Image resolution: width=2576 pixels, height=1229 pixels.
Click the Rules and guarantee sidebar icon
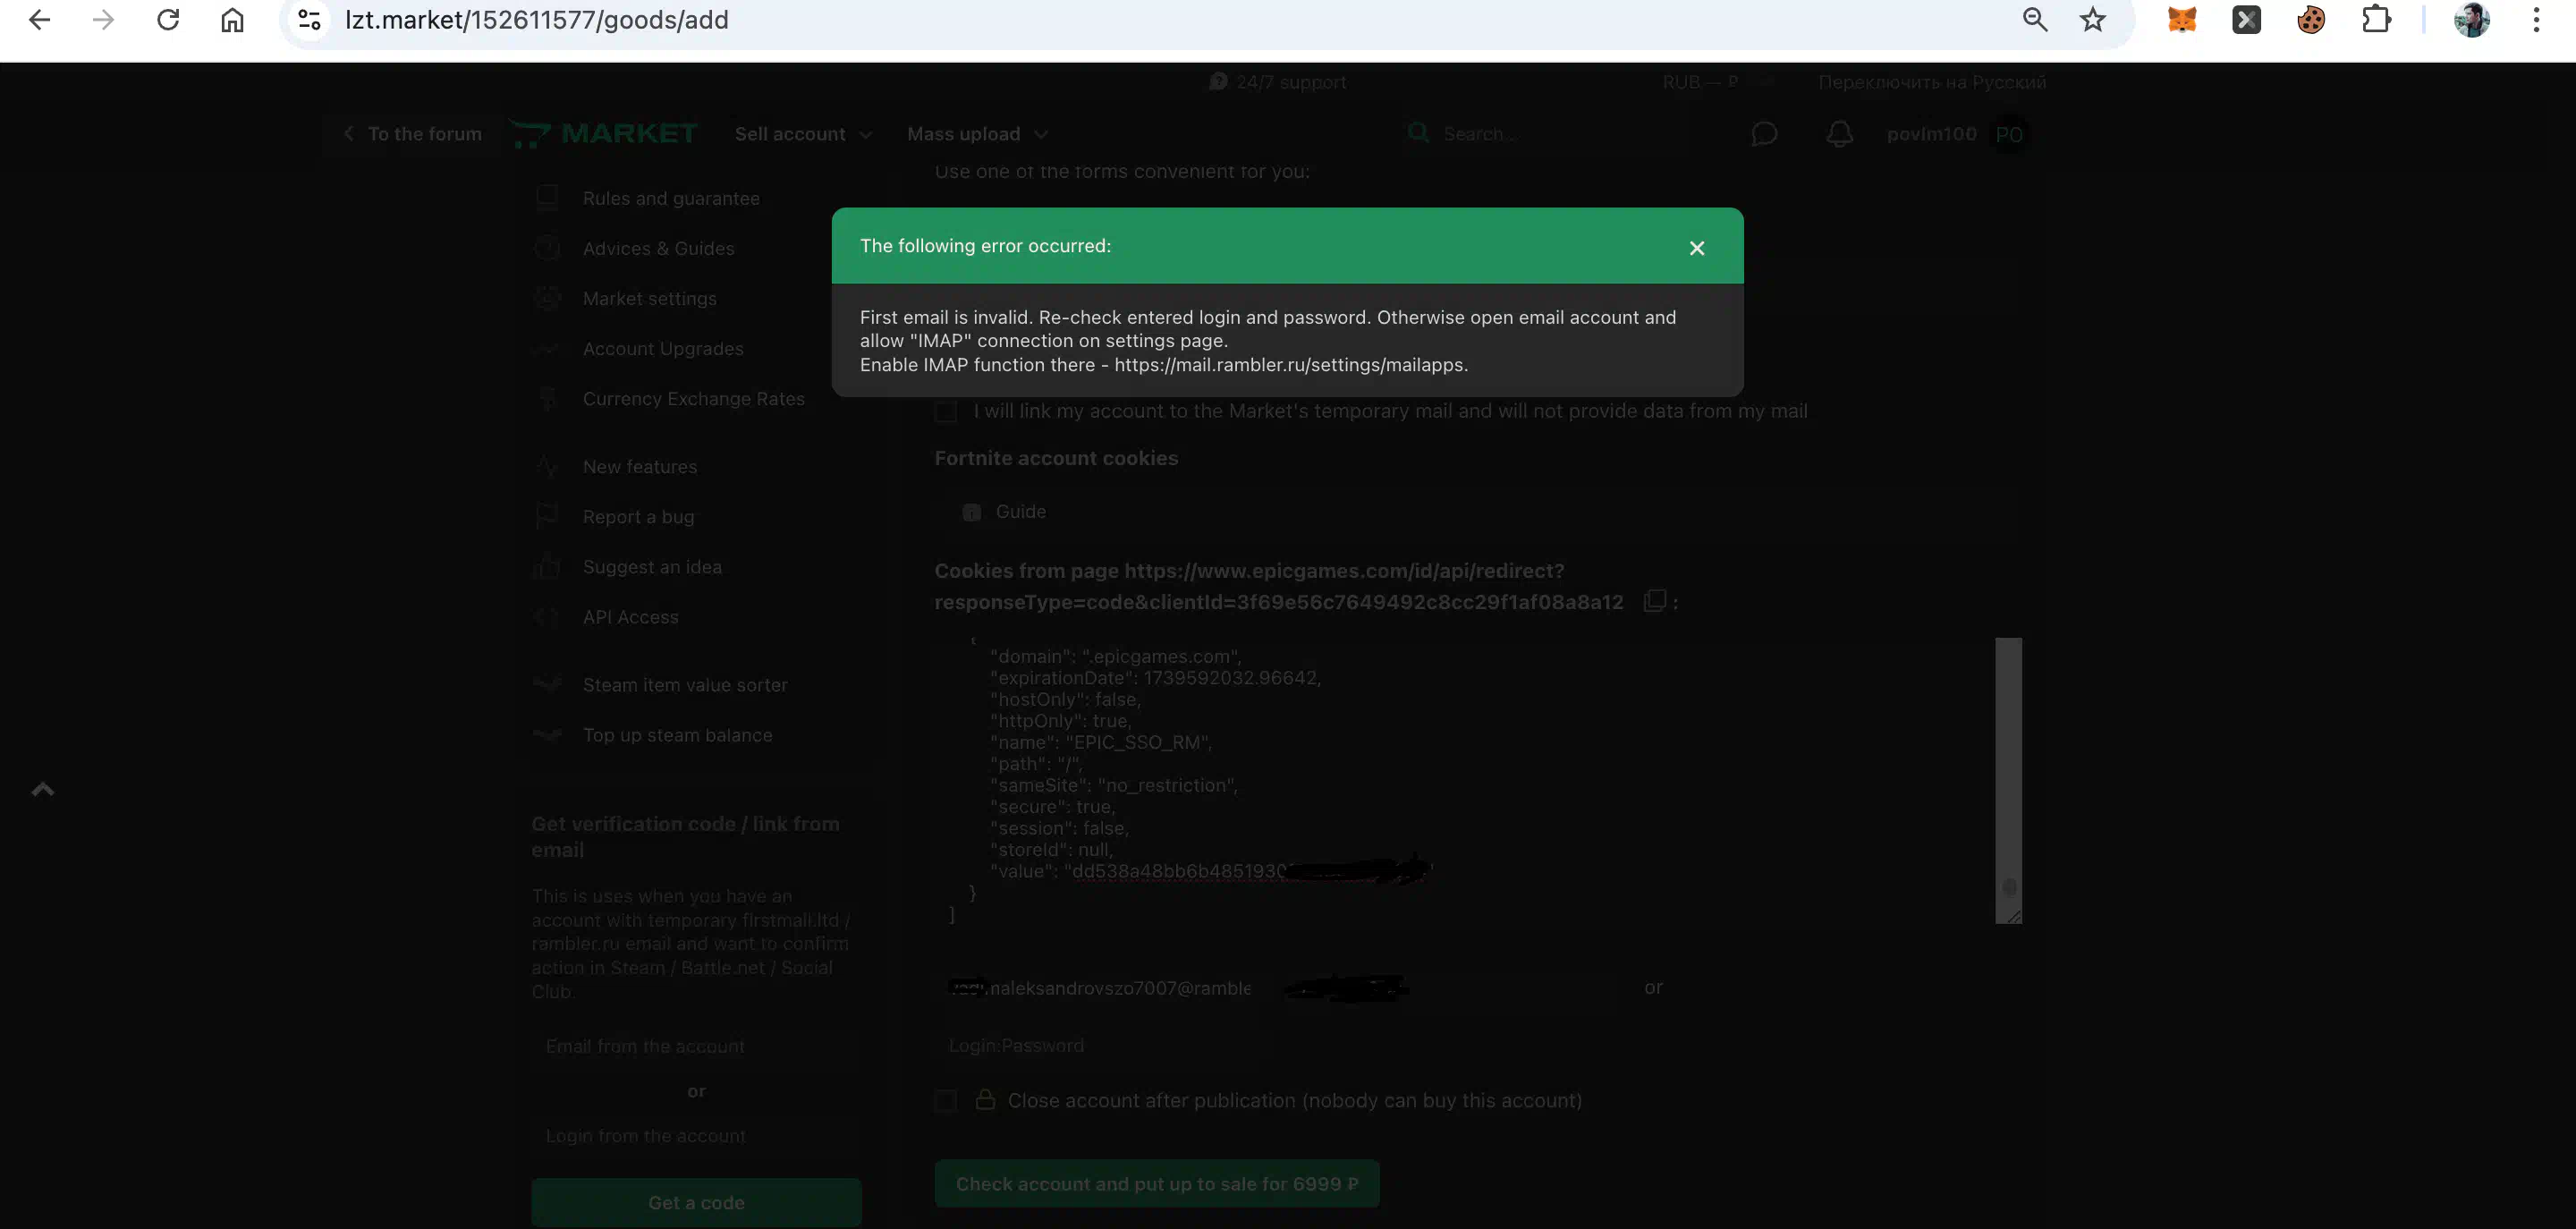(x=547, y=198)
